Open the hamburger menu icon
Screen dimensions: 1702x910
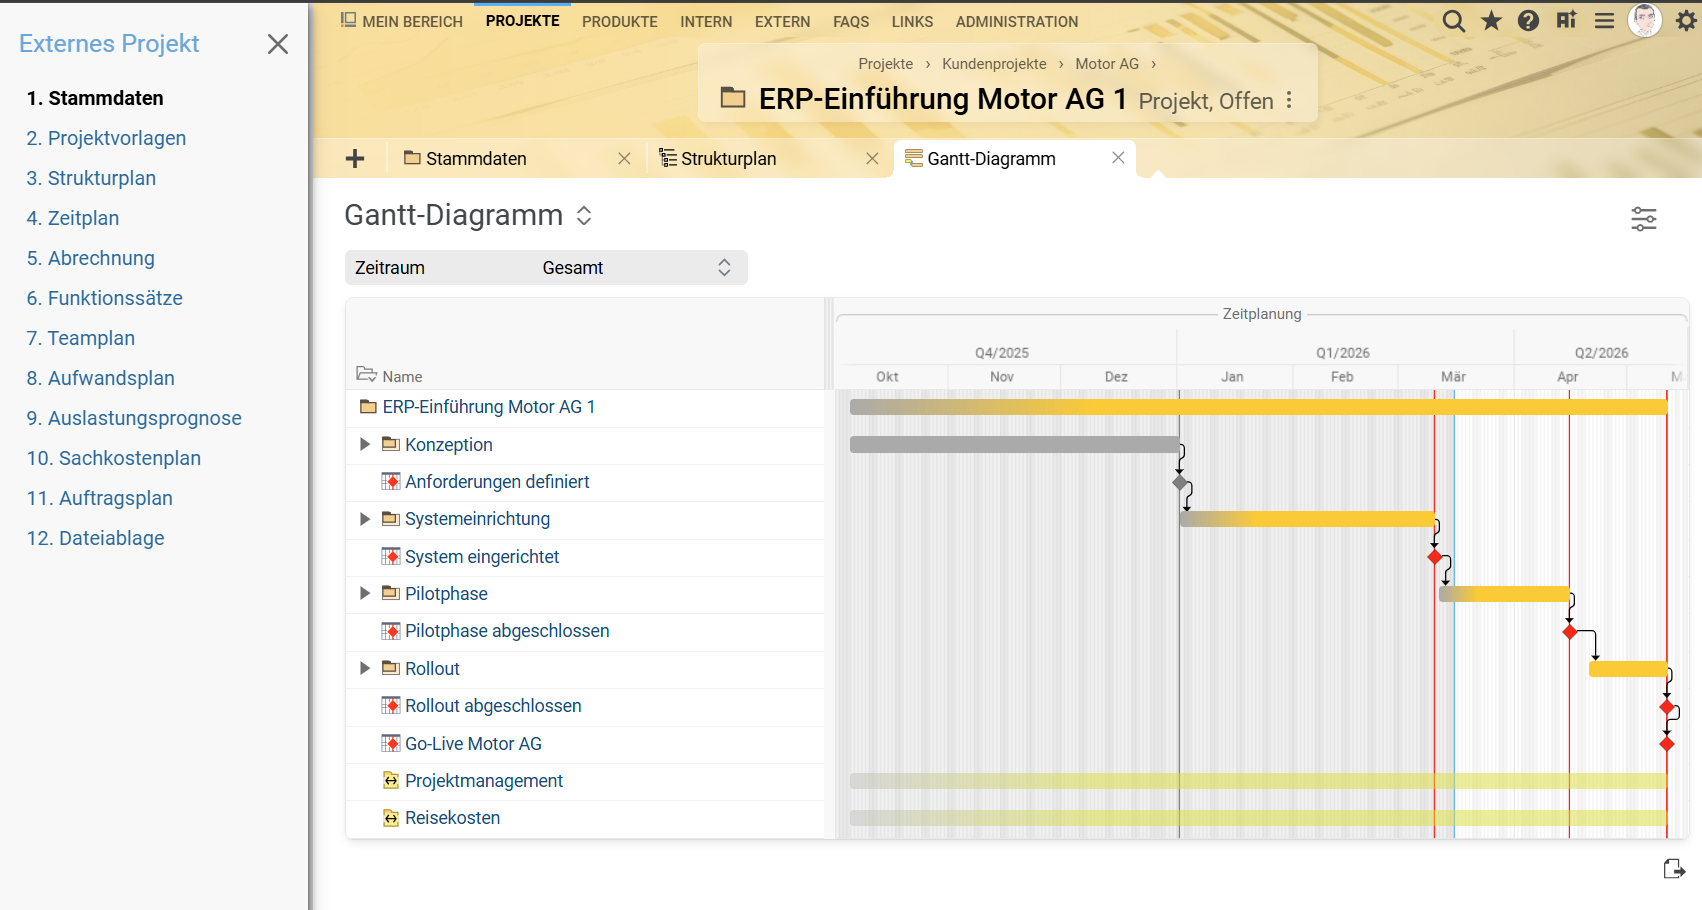[x=1604, y=21]
